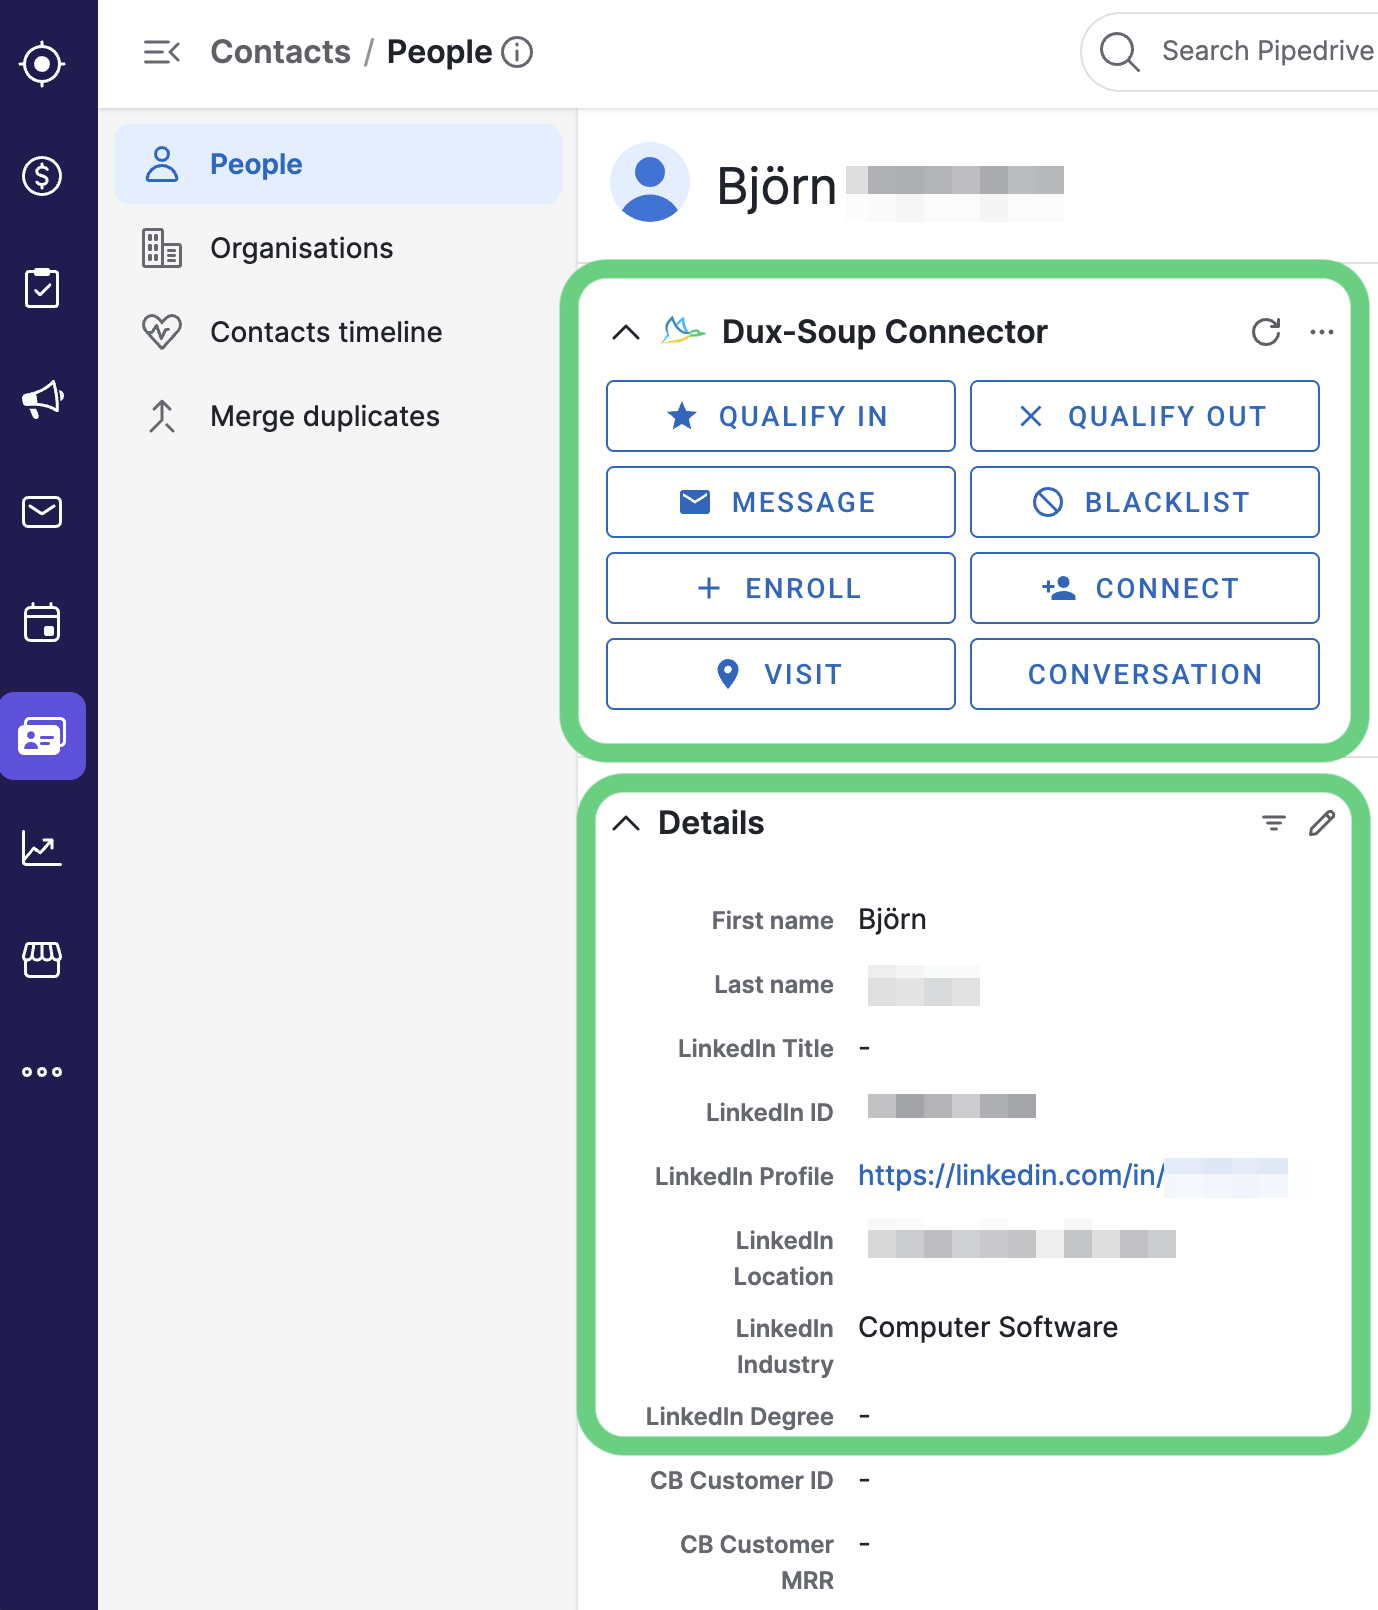
Task: Open the More three-dots sidebar icon
Action: (x=42, y=1072)
